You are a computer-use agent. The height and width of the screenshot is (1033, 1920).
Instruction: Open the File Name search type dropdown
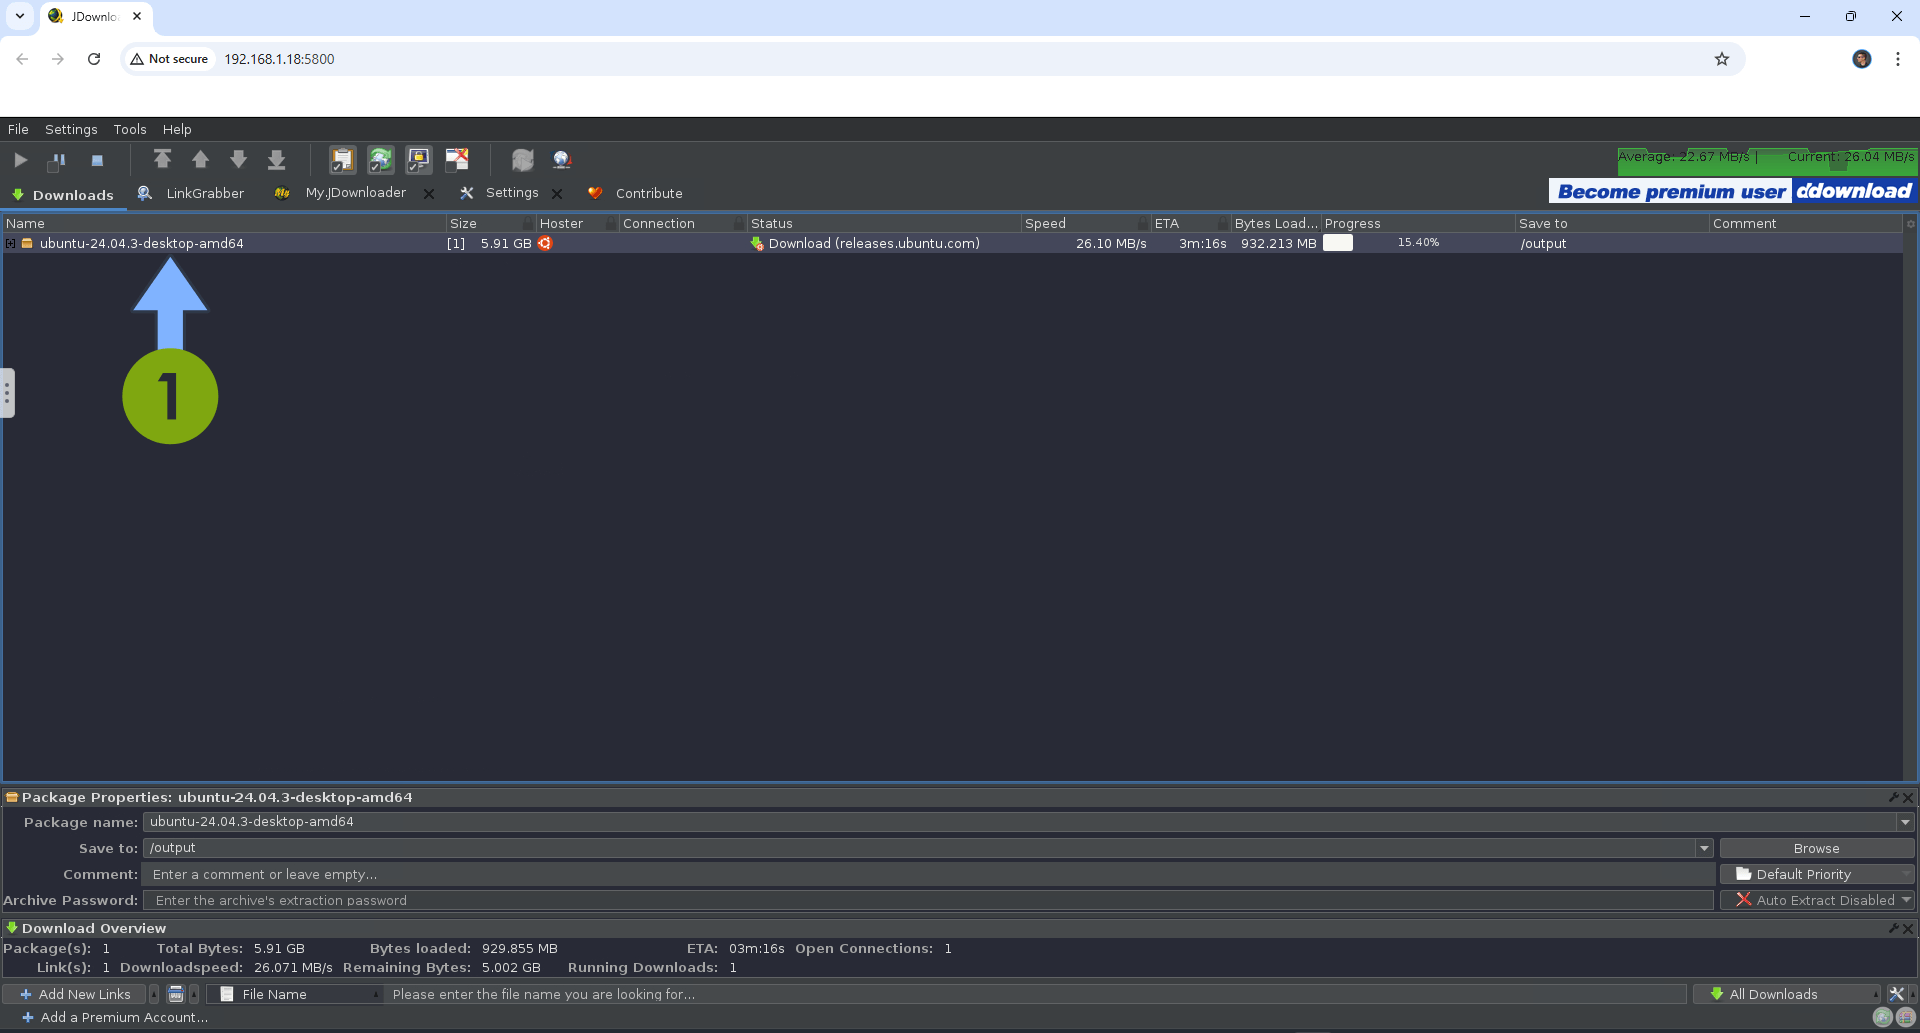pos(297,994)
